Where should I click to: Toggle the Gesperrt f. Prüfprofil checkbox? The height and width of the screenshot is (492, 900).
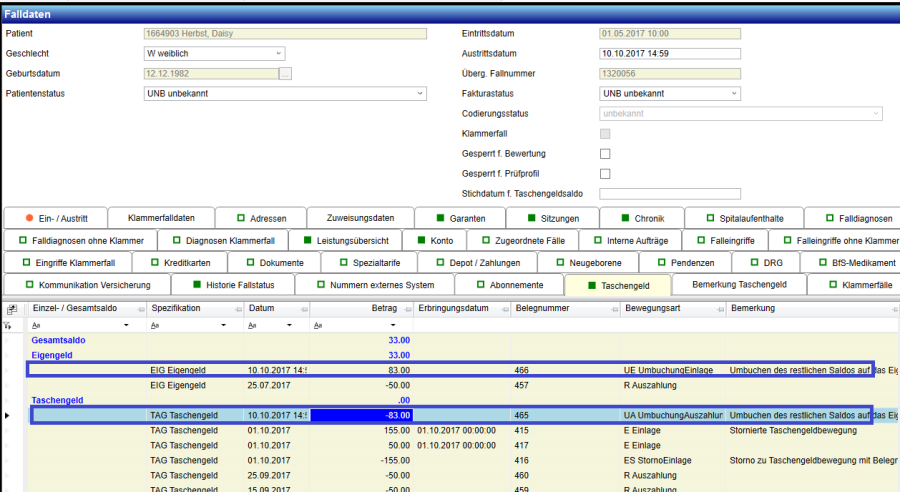[604, 174]
